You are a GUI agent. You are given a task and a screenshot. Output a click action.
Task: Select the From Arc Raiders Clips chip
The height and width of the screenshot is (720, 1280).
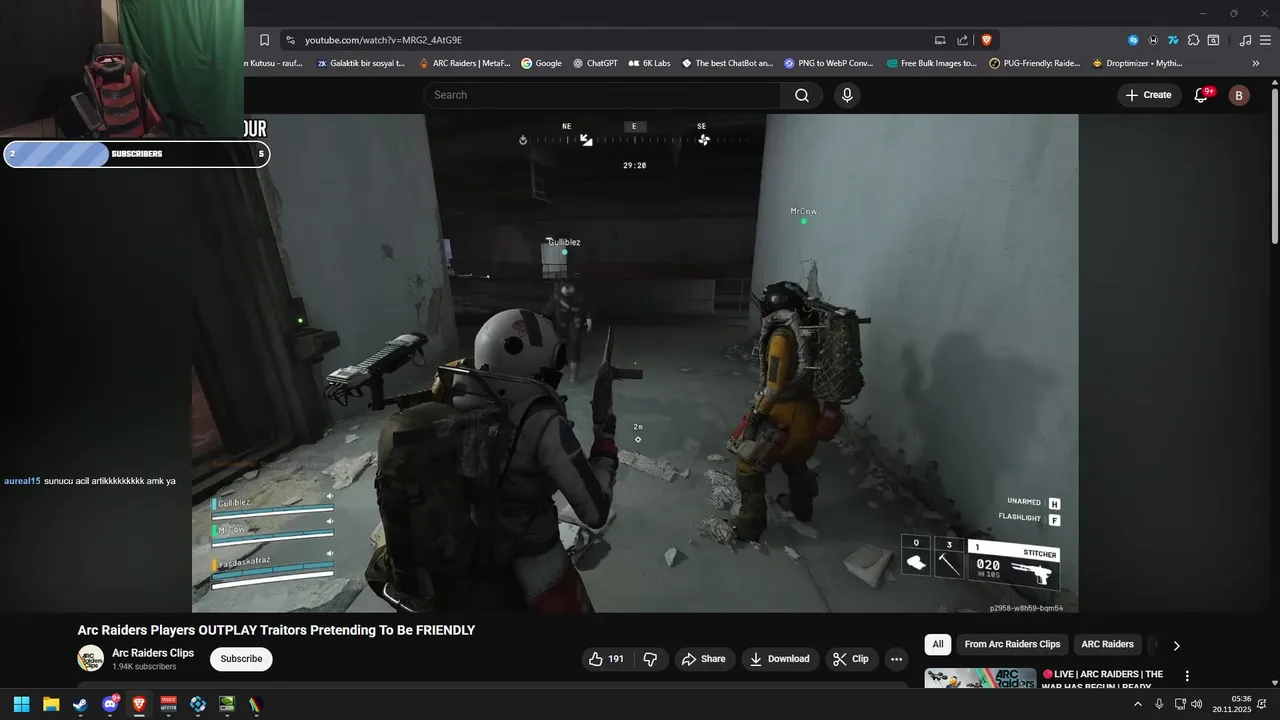point(1012,645)
